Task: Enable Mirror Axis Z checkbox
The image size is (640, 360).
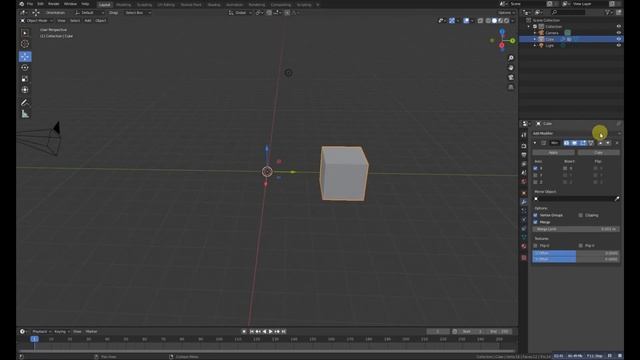Action: click(x=535, y=182)
